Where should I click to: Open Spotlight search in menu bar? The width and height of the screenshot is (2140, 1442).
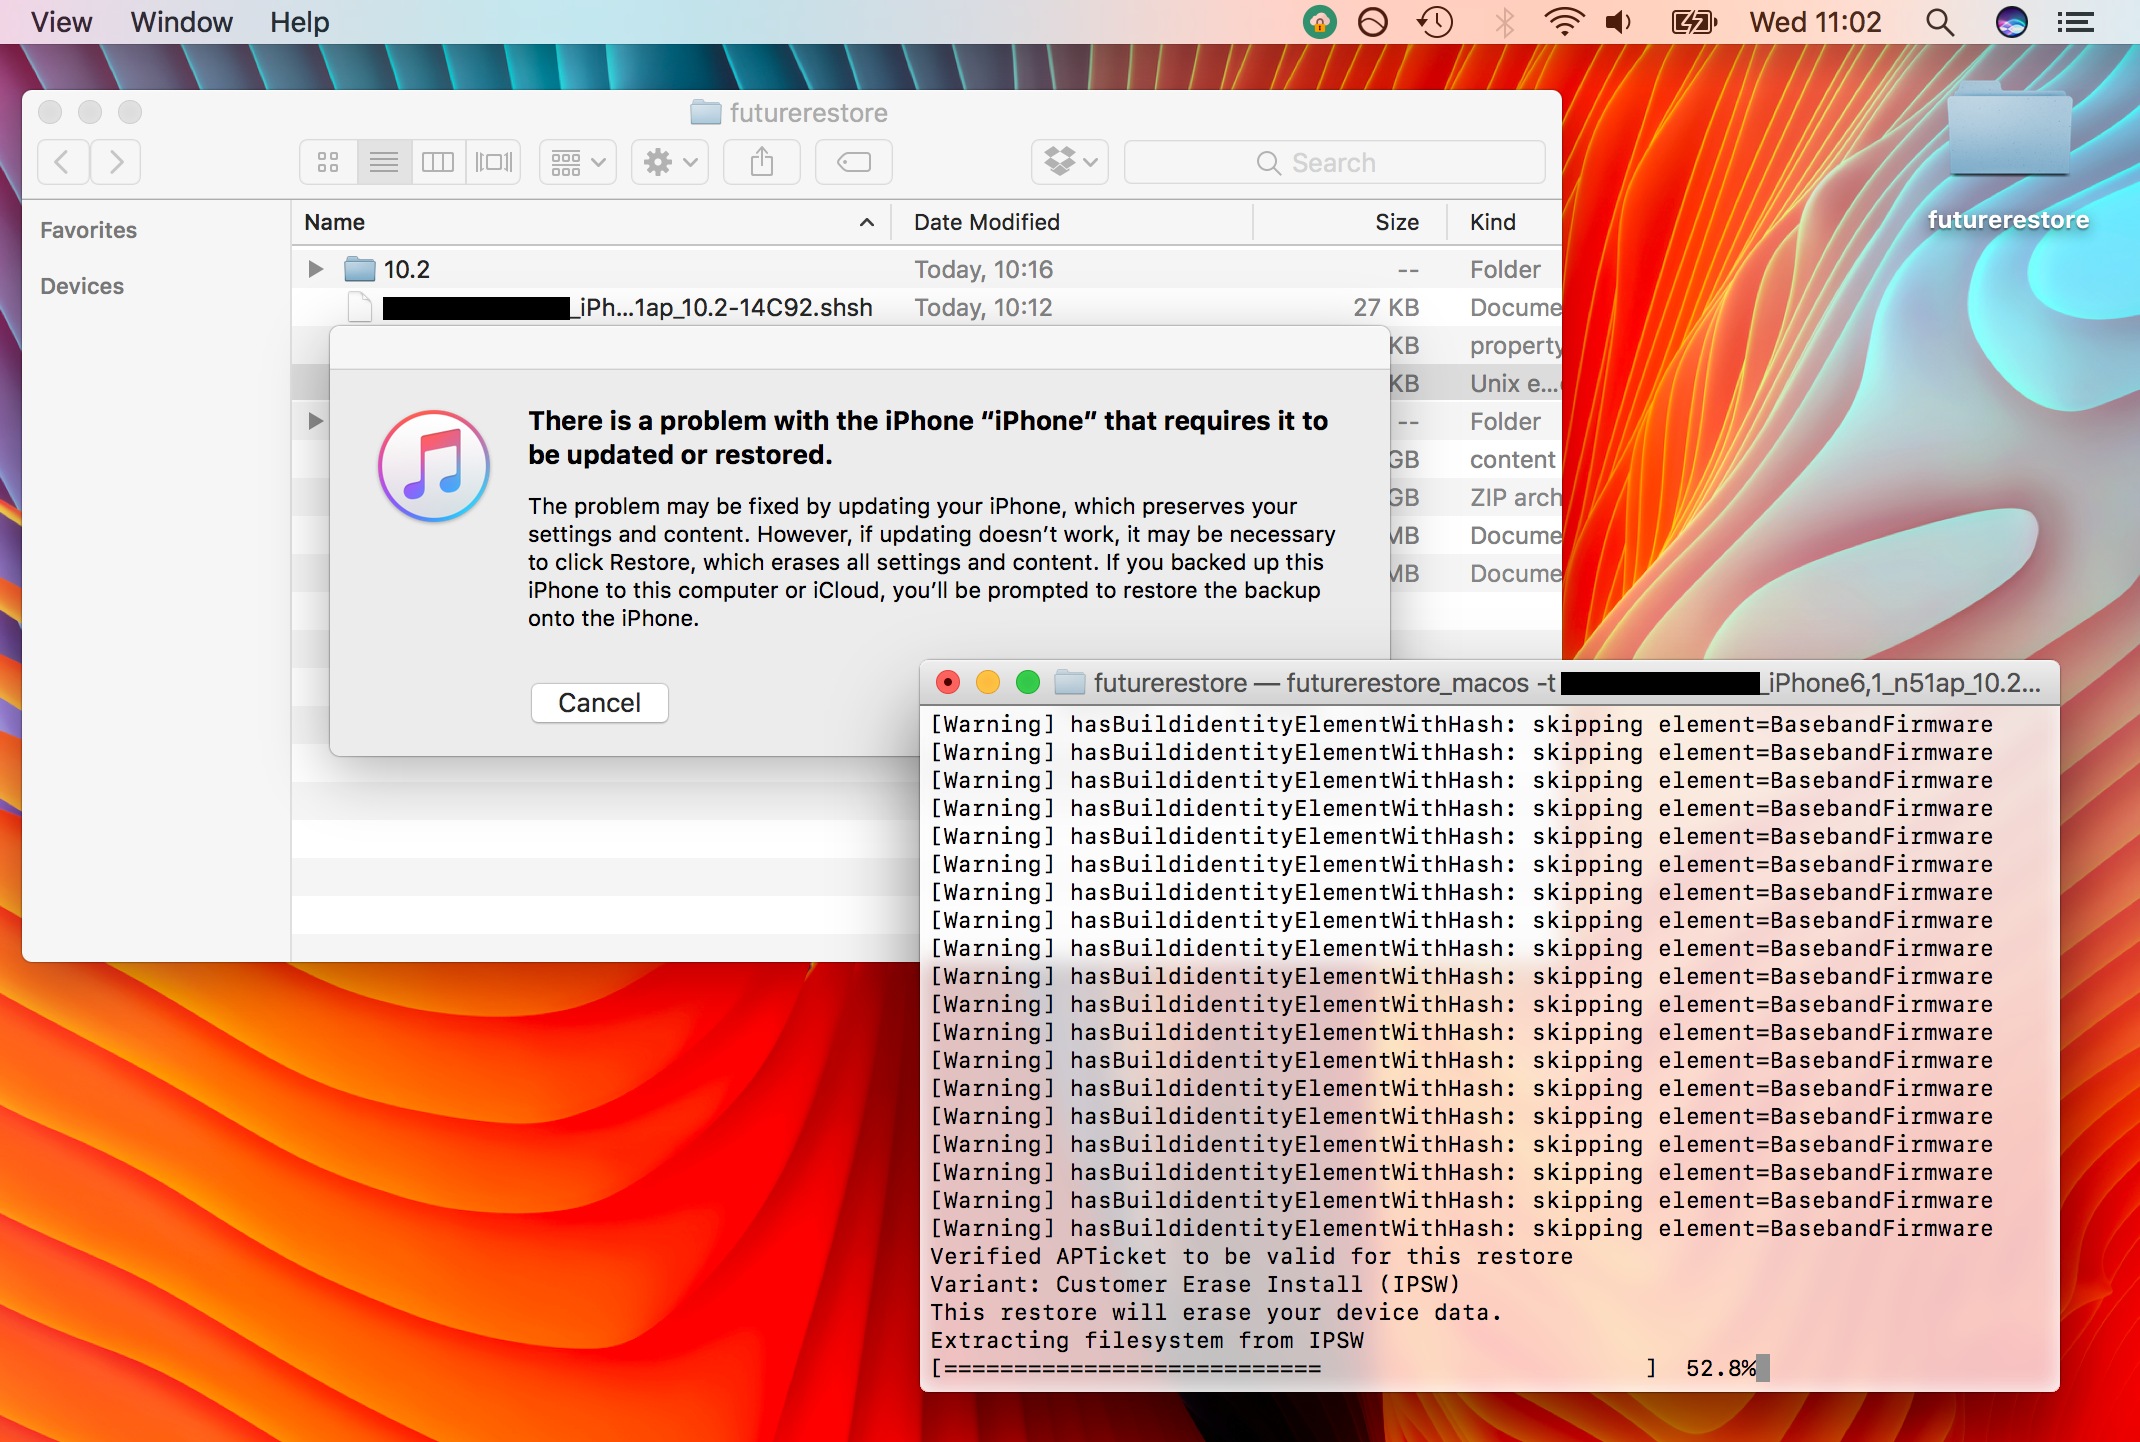[1939, 22]
